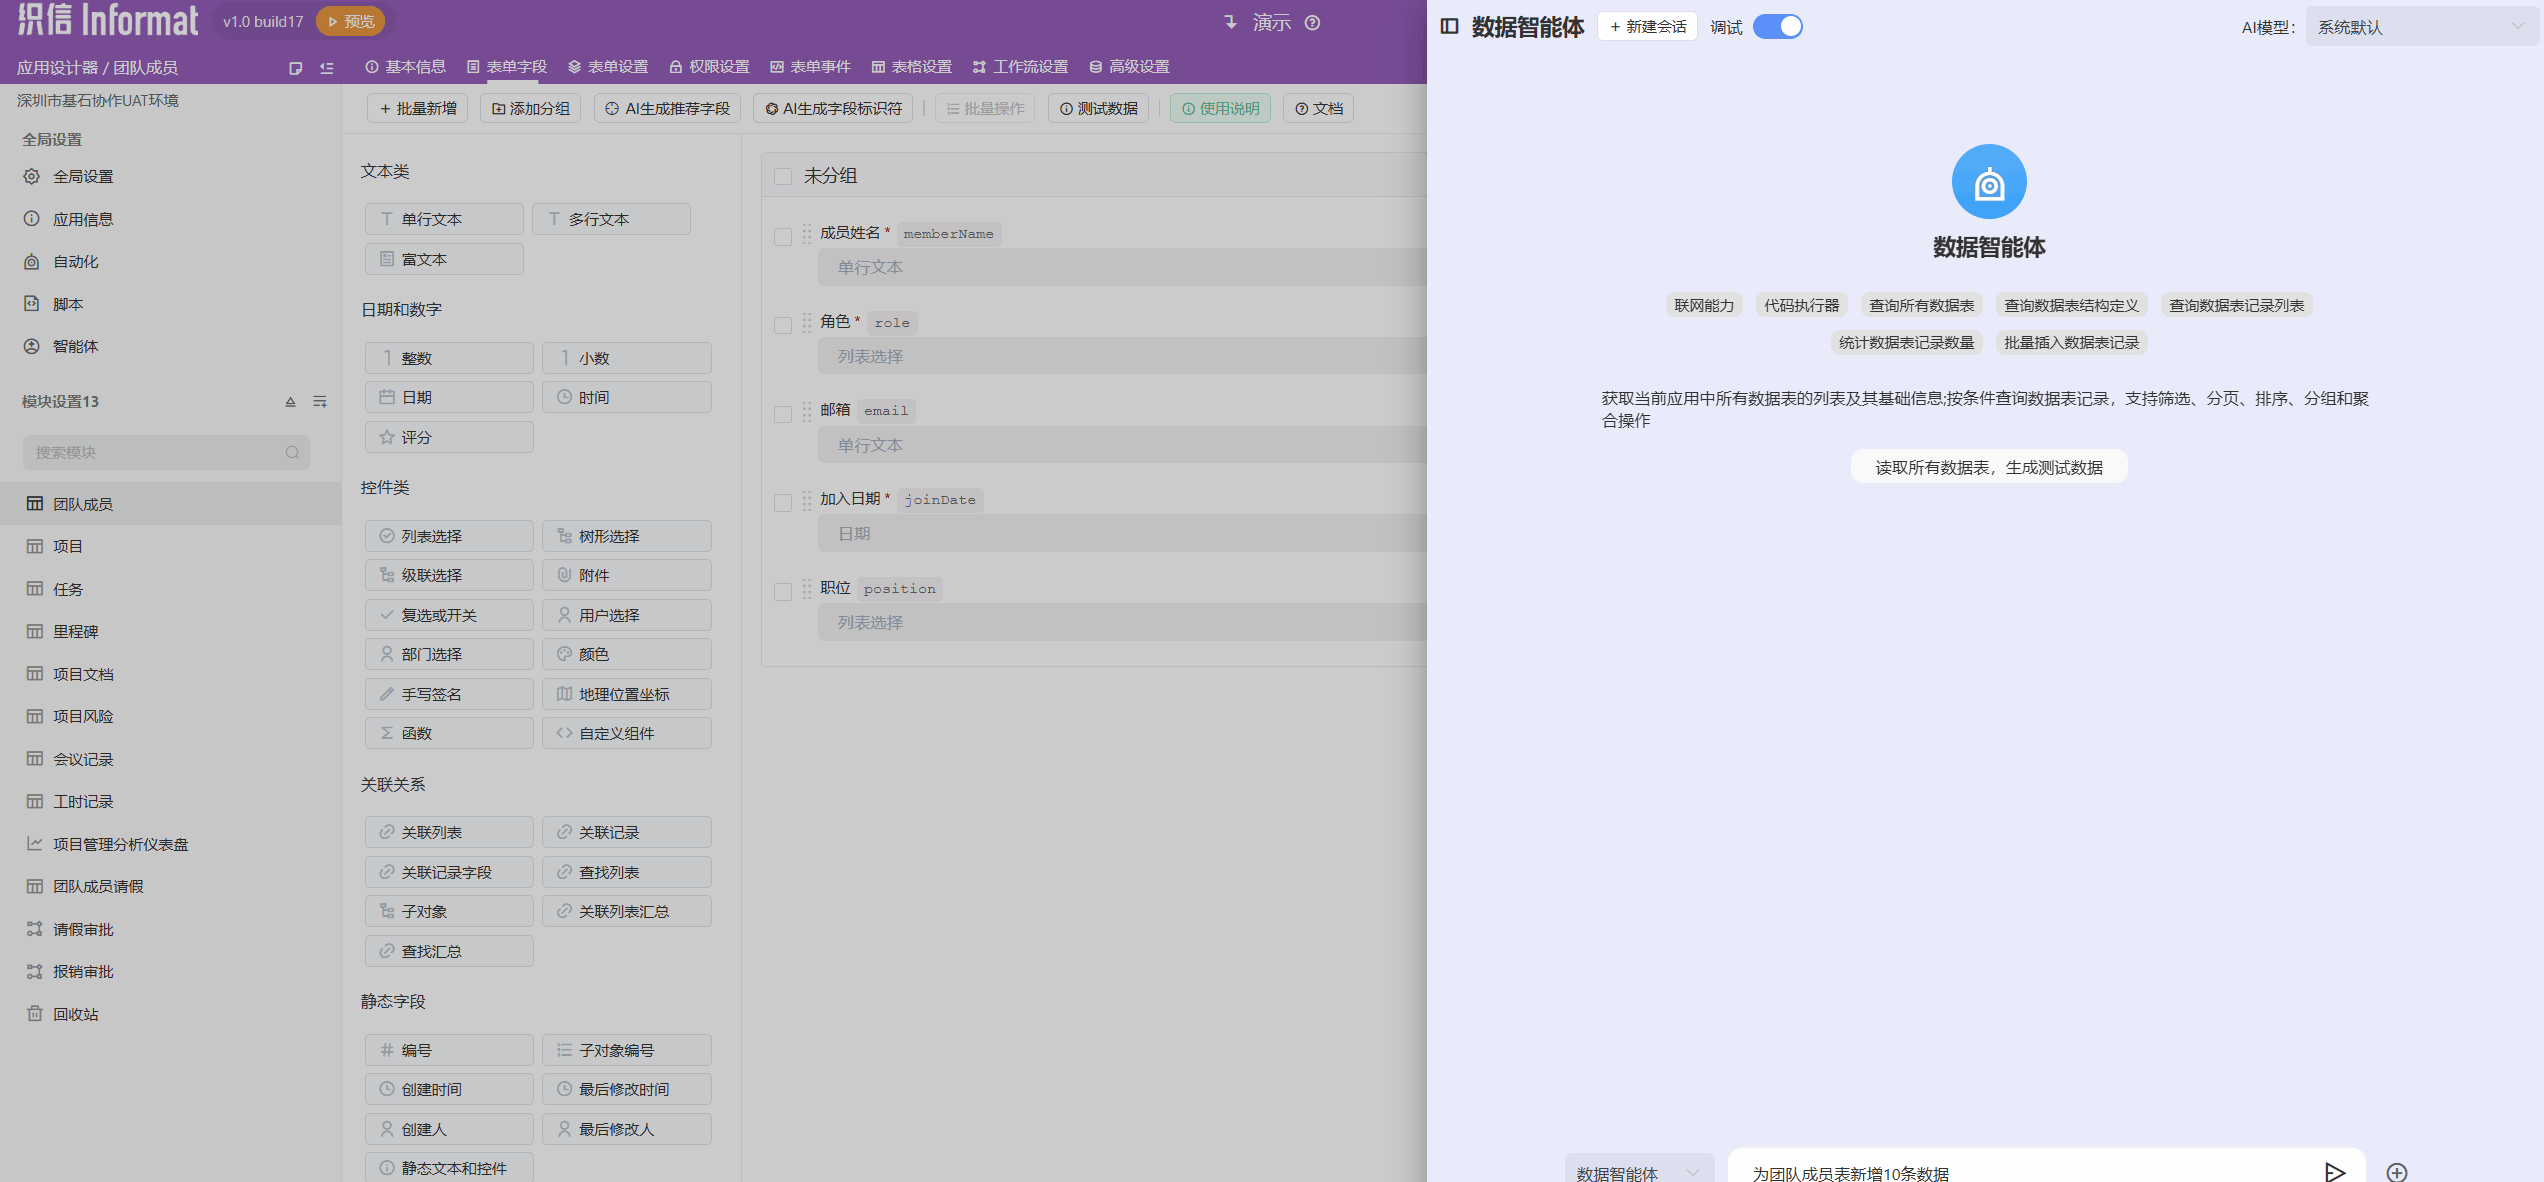Click the plus circle icon beside chat input
The height and width of the screenshot is (1182, 2544).
pyautogui.click(x=2397, y=1172)
